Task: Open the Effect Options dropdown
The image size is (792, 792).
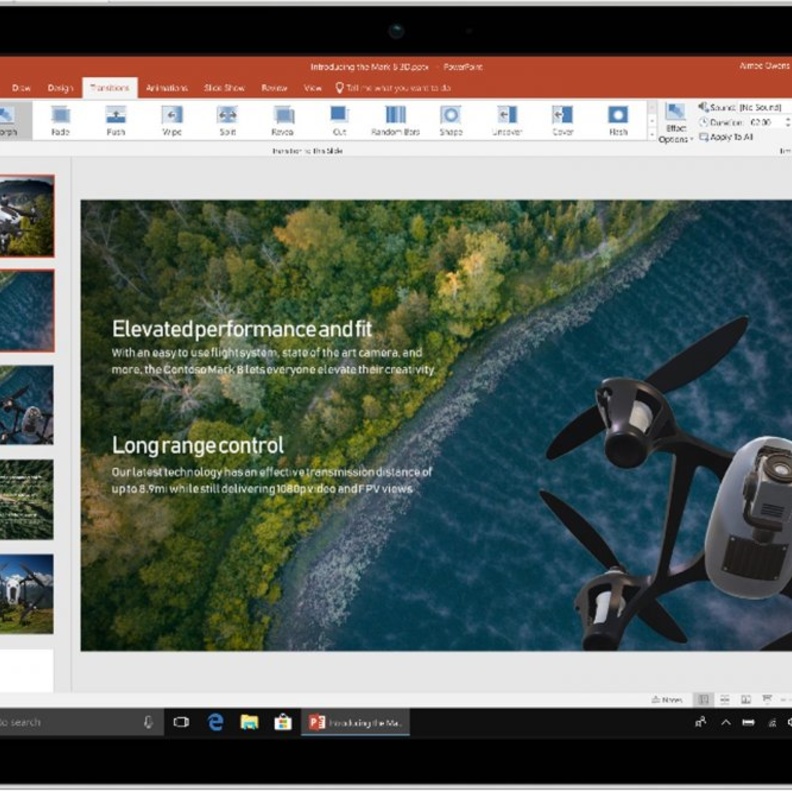Action: 675,123
